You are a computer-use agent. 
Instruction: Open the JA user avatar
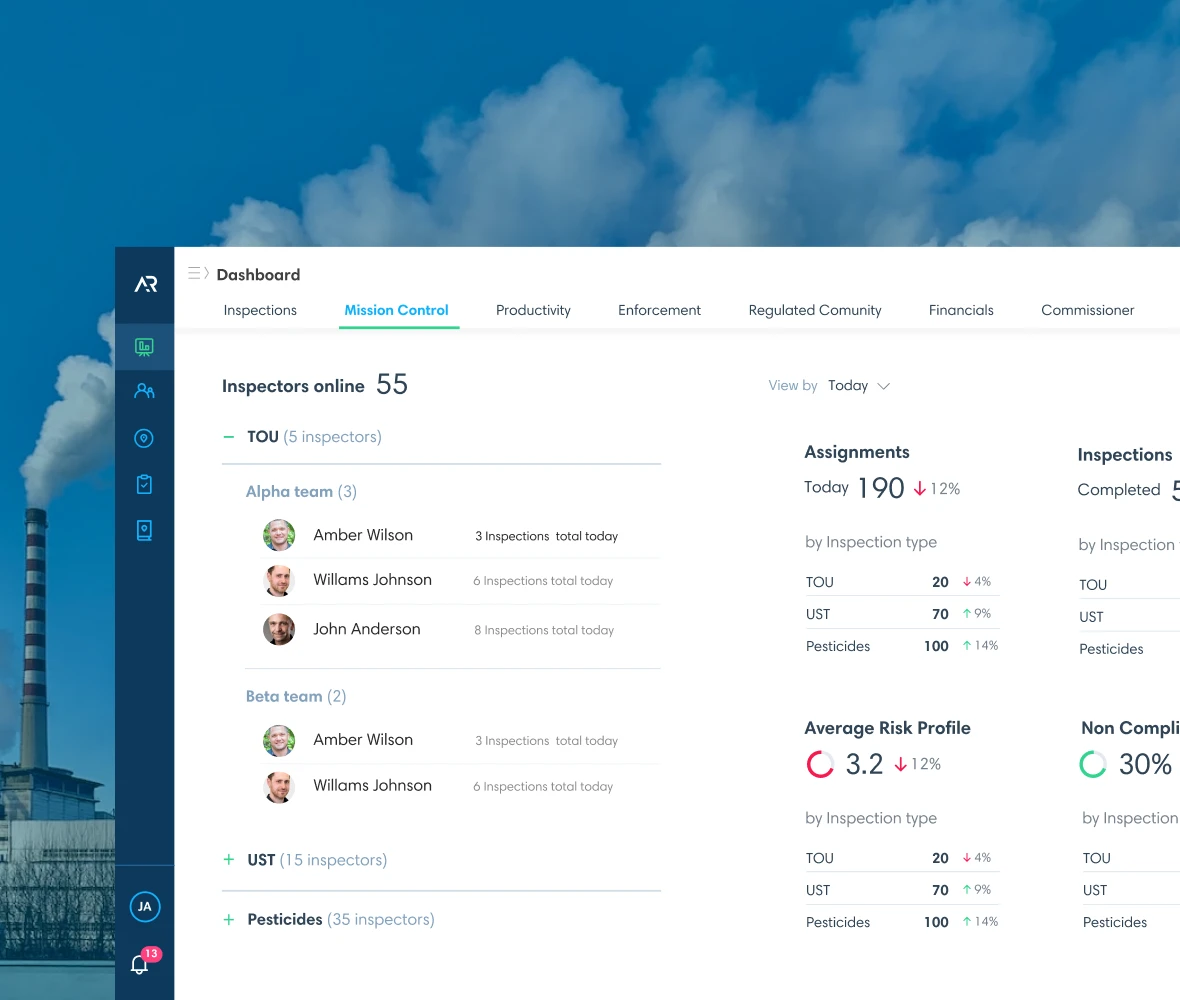(x=144, y=907)
